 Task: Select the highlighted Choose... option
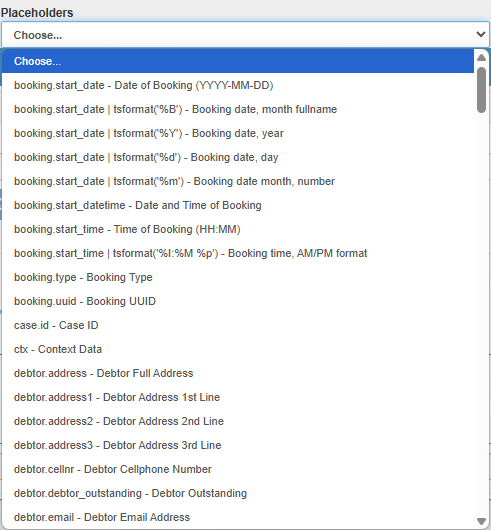[x=238, y=61]
